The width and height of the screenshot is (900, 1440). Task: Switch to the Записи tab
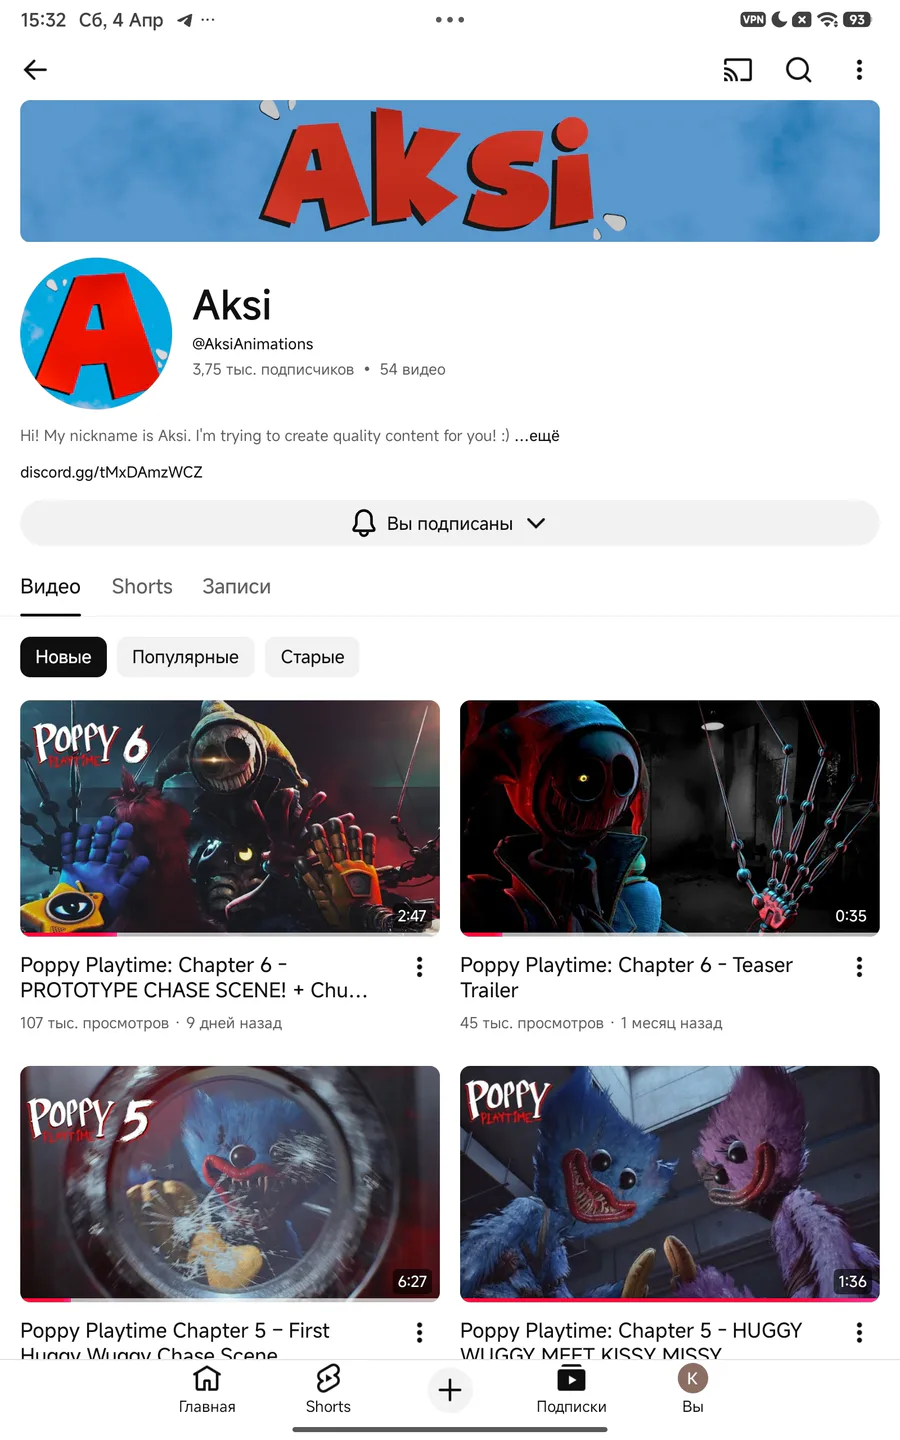pos(236,587)
